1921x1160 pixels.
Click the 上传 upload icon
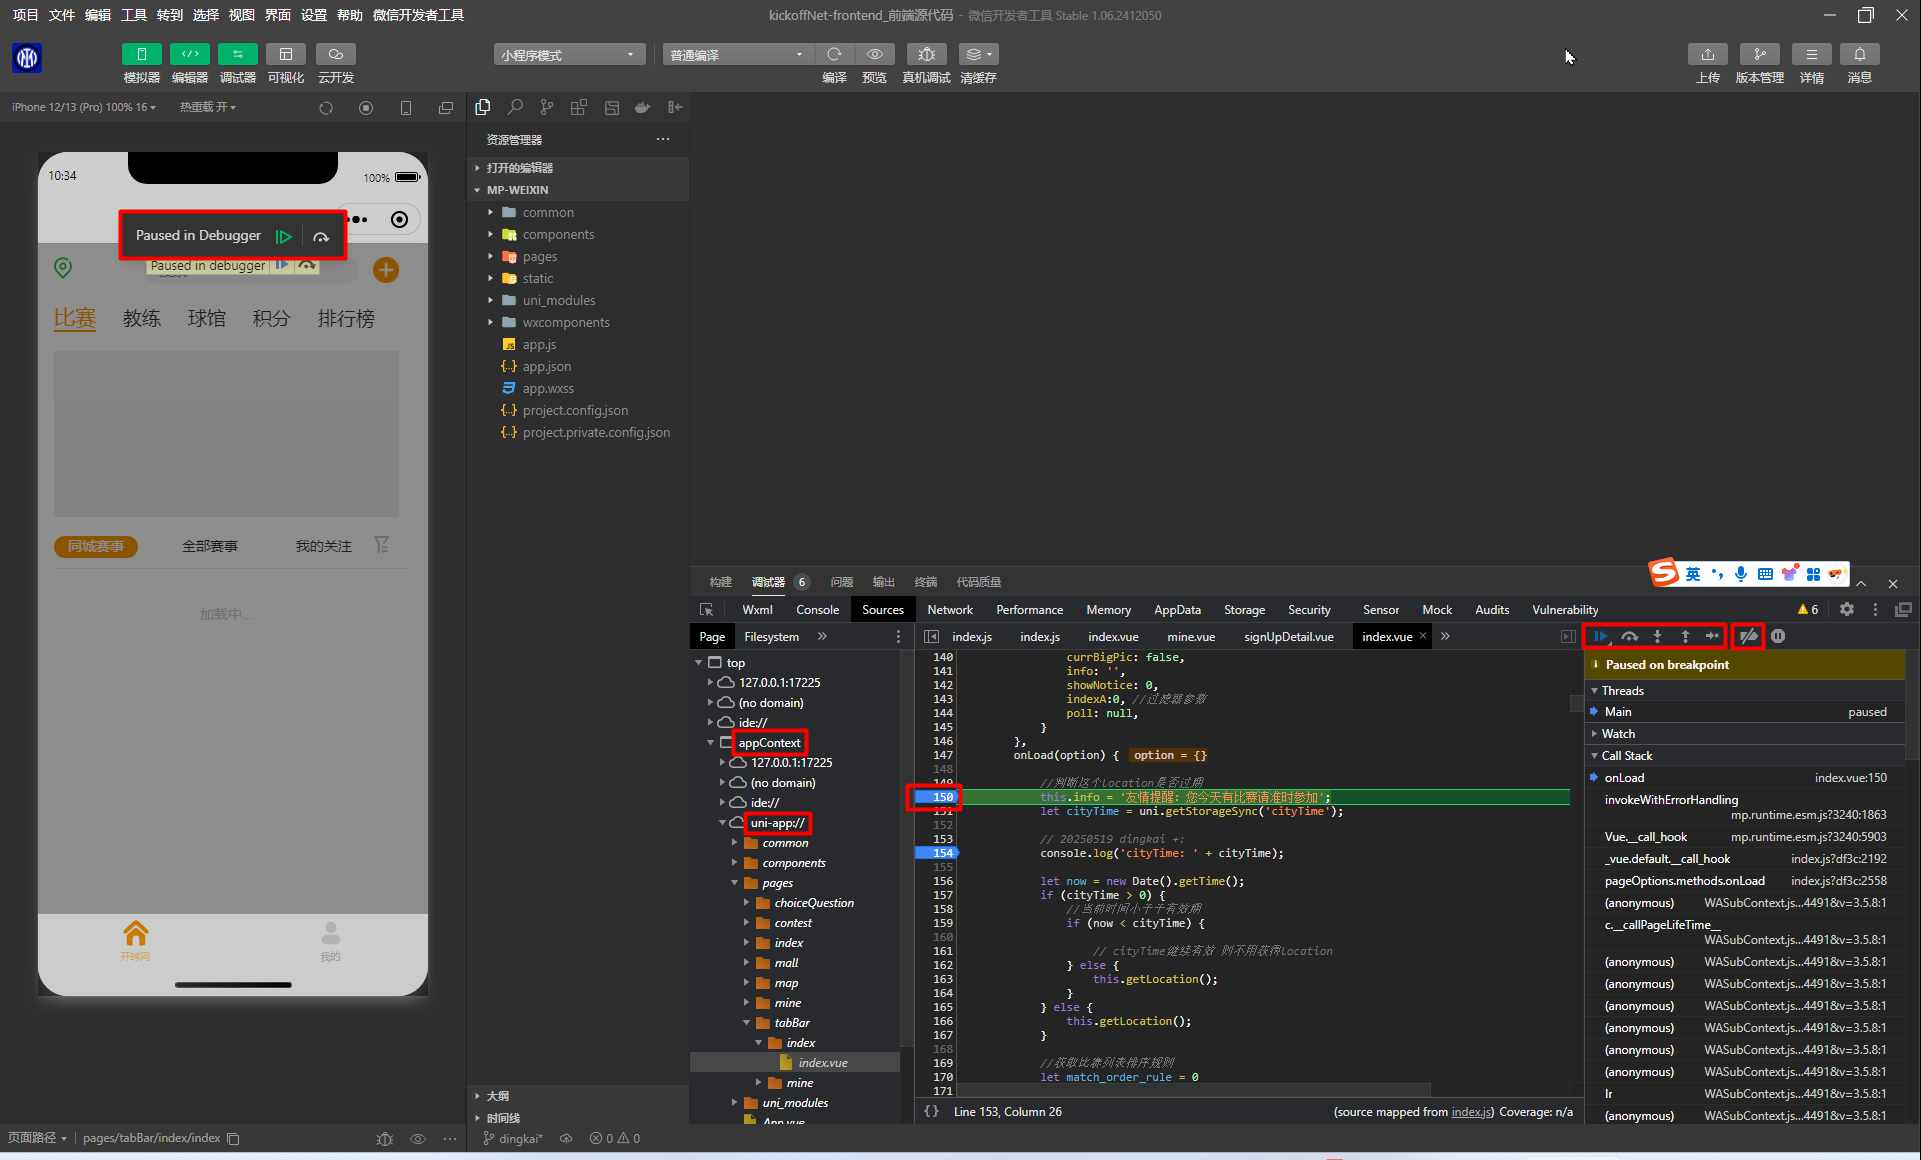1708,54
